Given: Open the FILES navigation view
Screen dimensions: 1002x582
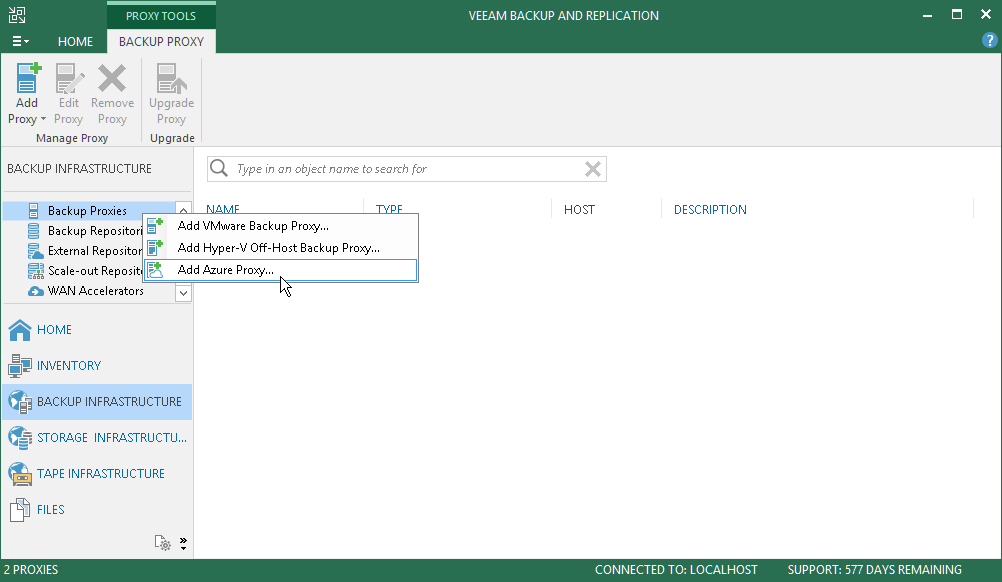Looking at the screenshot, I should tap(97, 510).
